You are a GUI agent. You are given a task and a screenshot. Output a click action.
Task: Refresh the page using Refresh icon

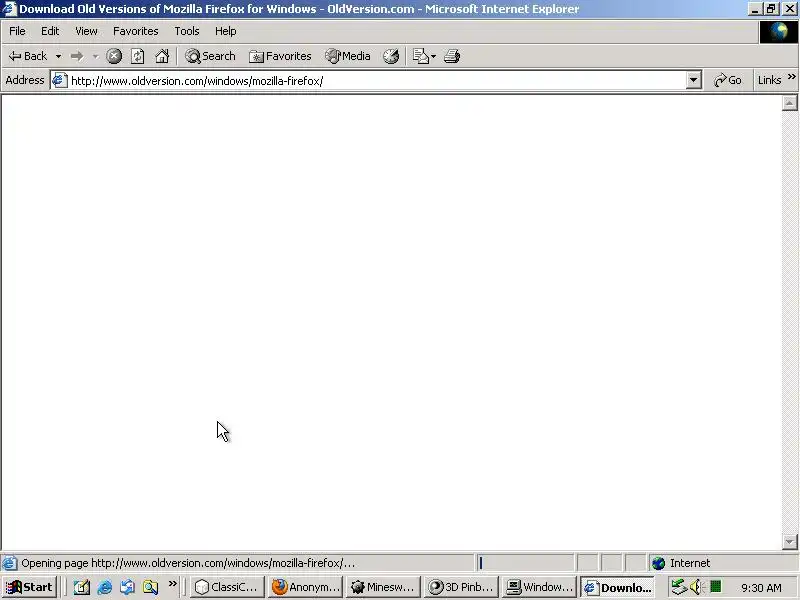coord(138,56)
